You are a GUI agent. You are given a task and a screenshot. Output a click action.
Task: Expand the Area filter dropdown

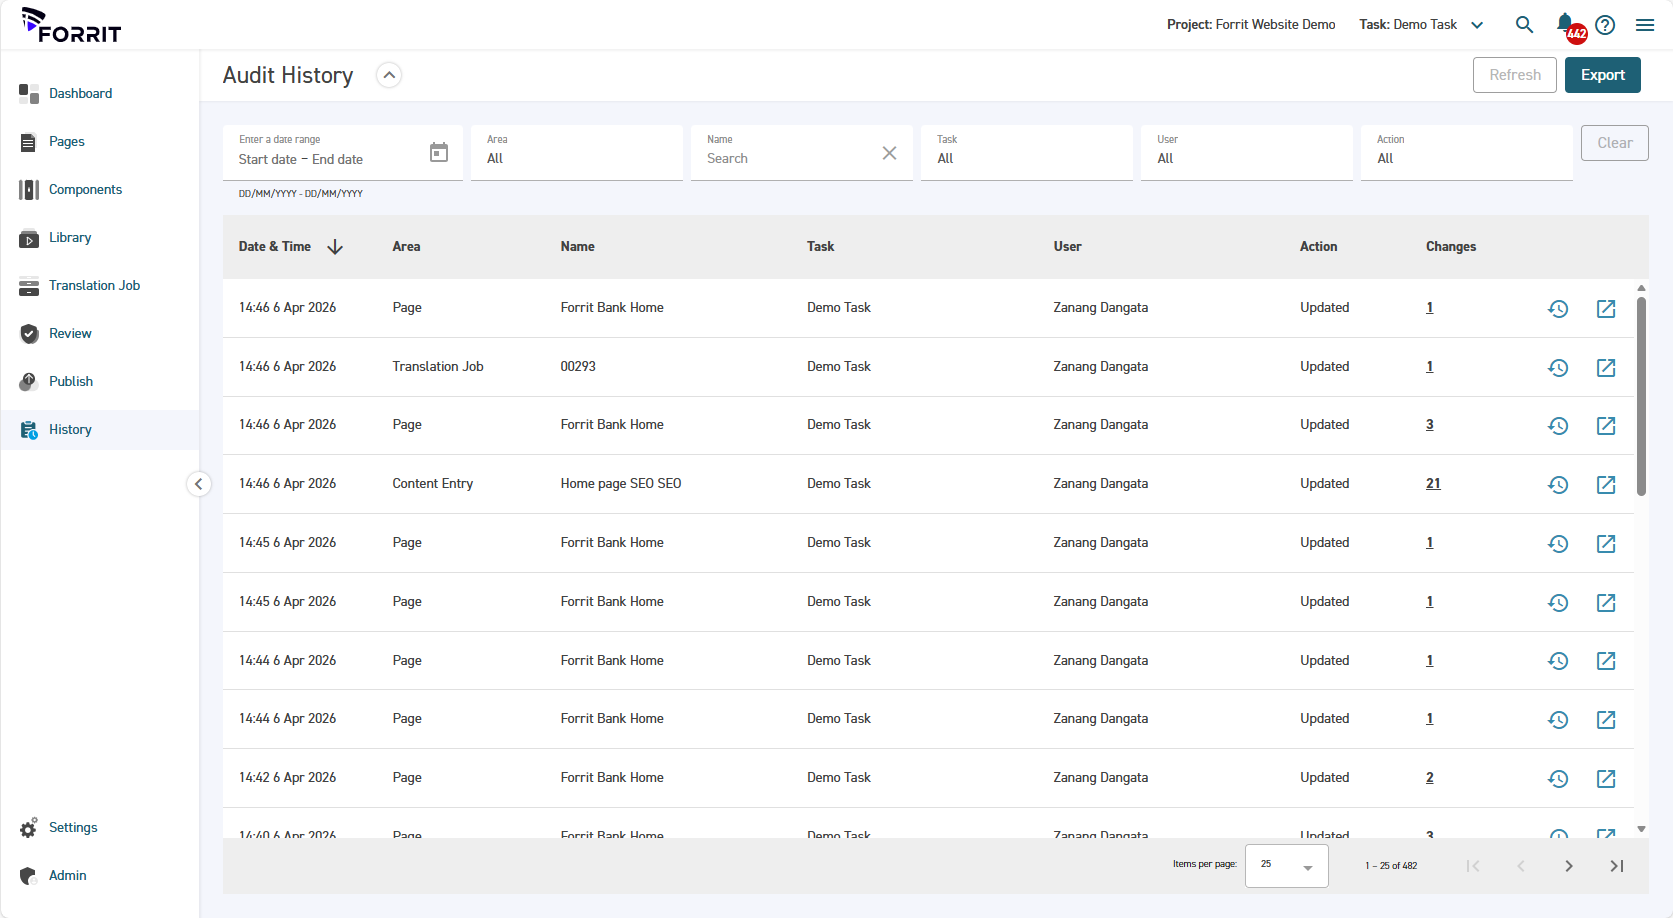click(x=577, y=153)
